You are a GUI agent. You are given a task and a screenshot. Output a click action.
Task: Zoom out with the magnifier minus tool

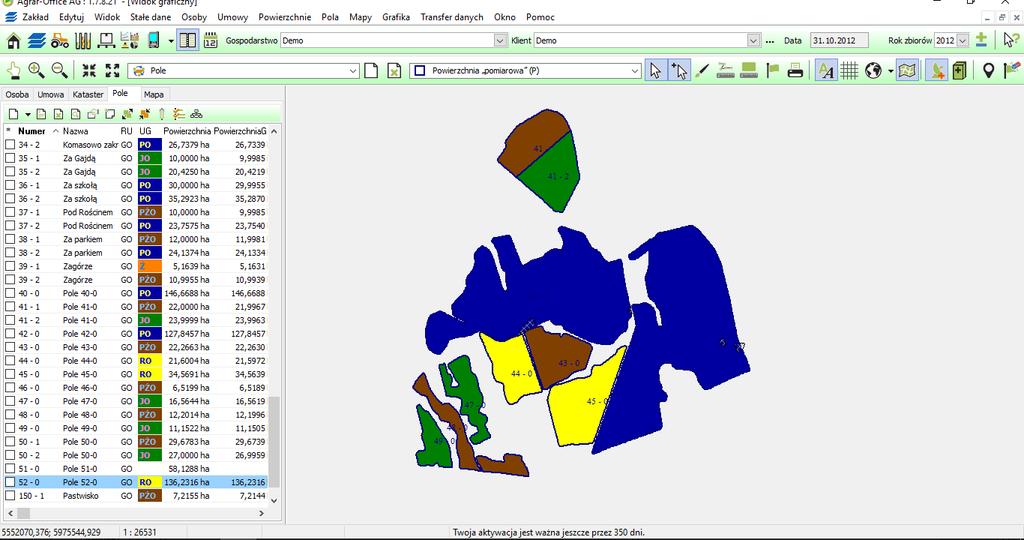[59, 70]
